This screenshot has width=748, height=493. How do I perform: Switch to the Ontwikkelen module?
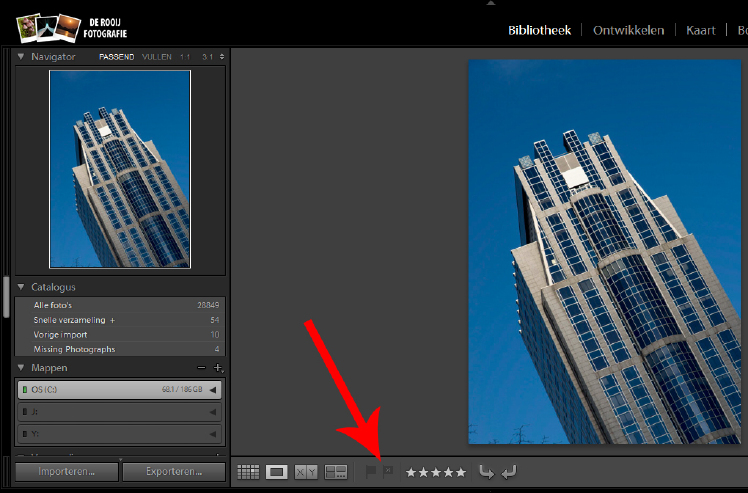click(629, 30)
